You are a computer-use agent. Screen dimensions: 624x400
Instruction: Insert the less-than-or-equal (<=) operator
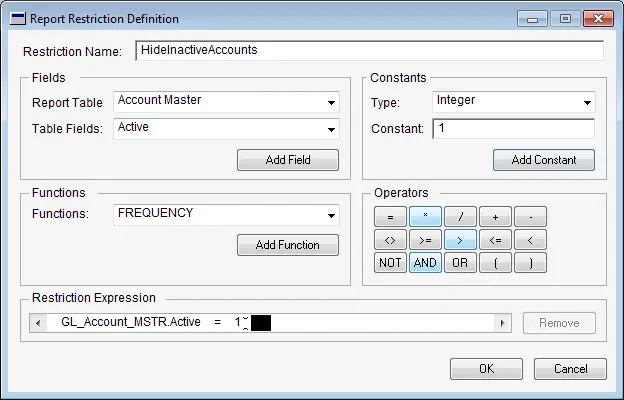coord(495,240)
